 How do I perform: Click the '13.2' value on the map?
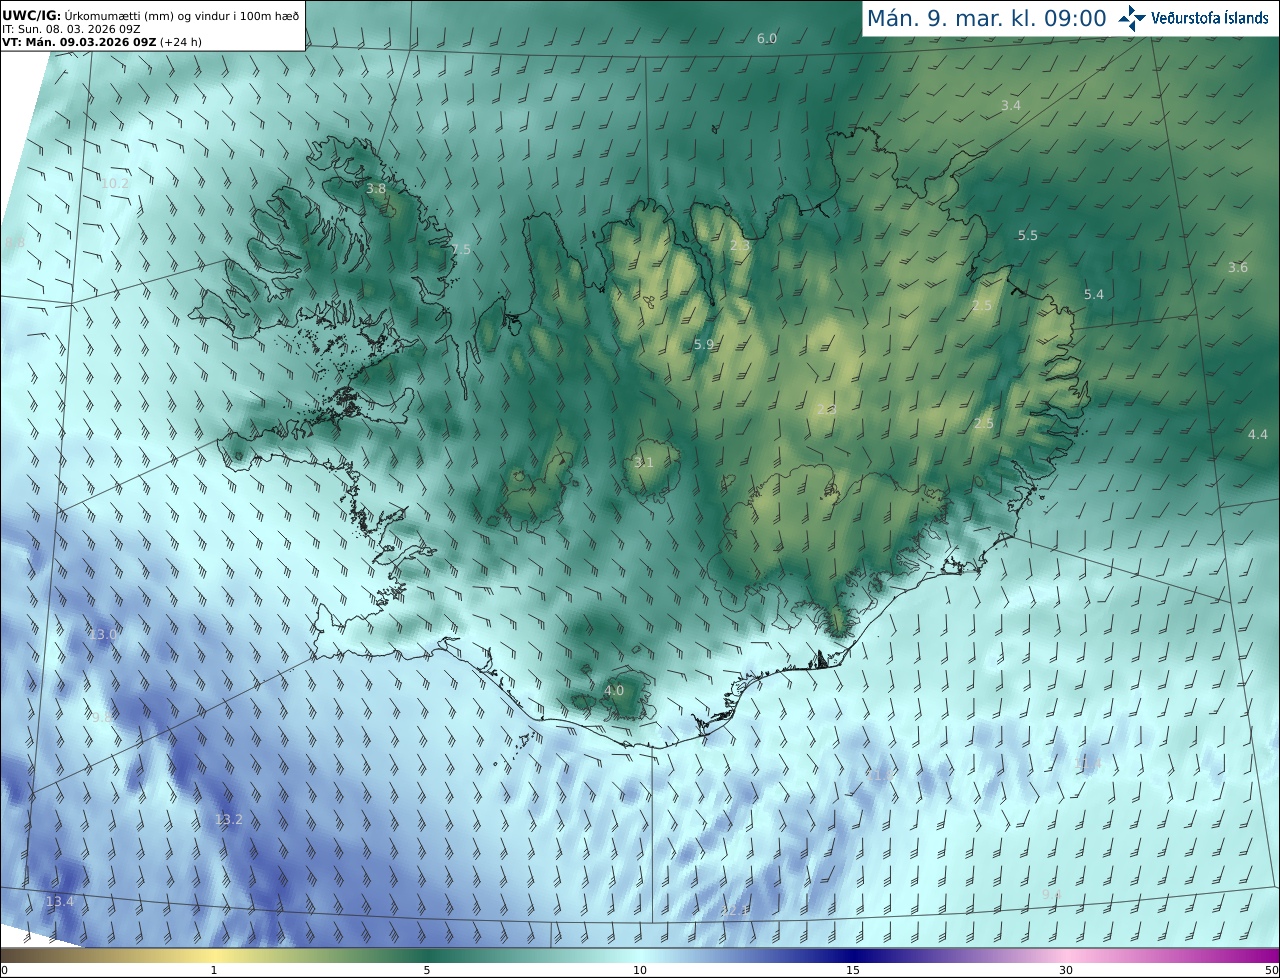point(228,819)
